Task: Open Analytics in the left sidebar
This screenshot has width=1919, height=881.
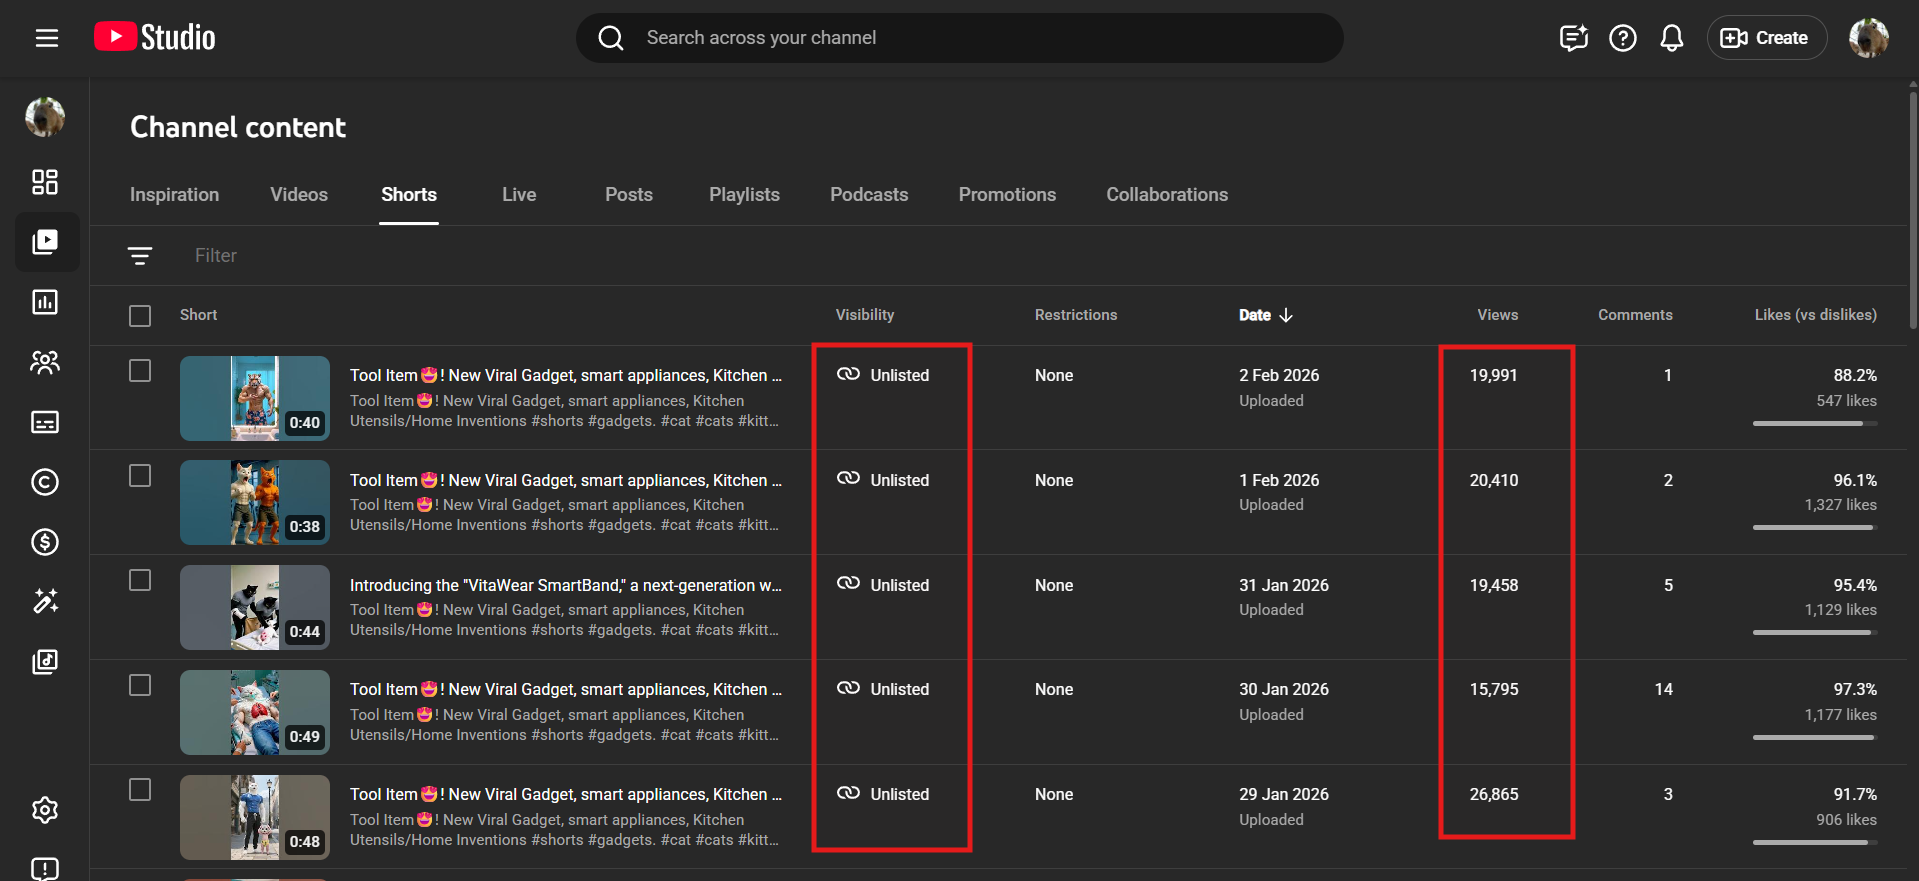Action: click(x=45, y=302)
